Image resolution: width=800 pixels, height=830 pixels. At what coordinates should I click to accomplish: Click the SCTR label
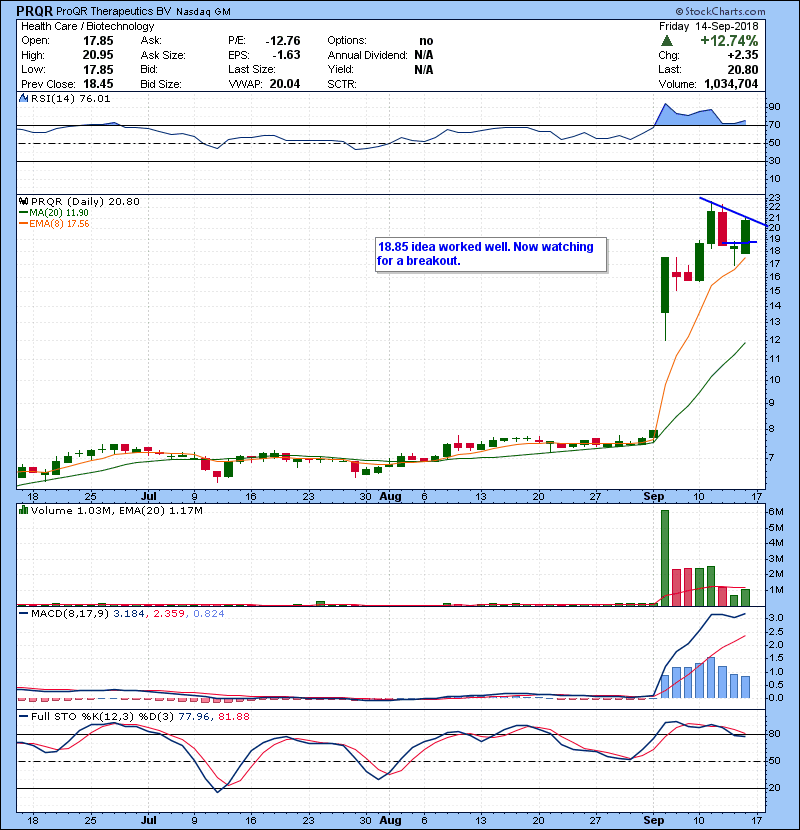coord(342,84)
